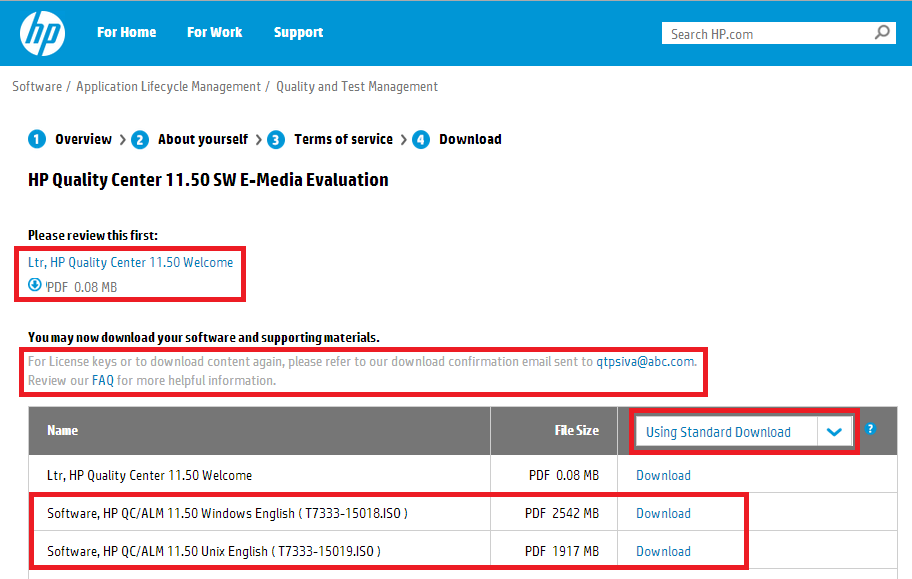Image resolution: width=912 pixels, height=579 pixels.
Task: Open the Using Standard Download dropdown
Action: tap(834, 432)
